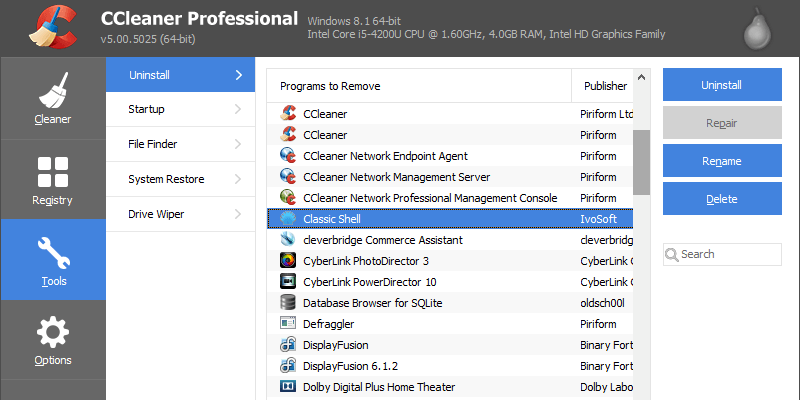Select Dolby Digital Plus Home Theater entry
The height and width of the screenshot is (400, 800).
(450, 387)
